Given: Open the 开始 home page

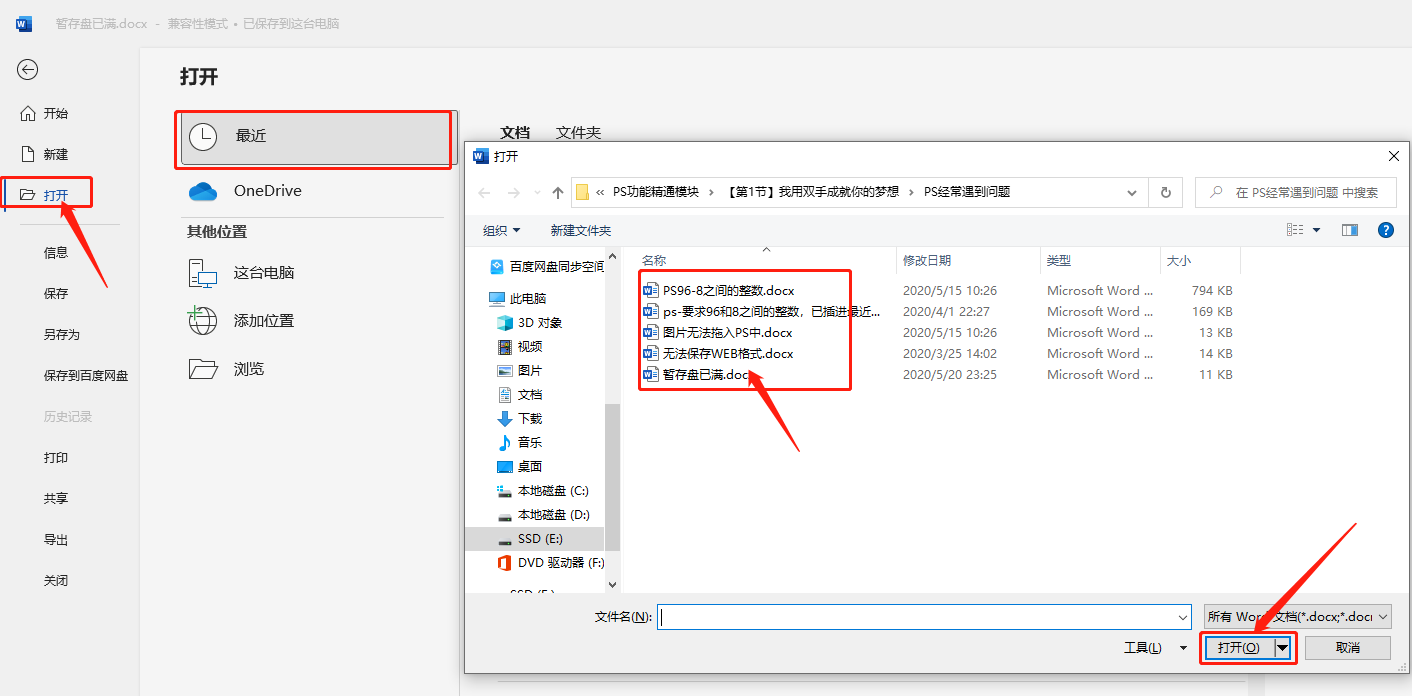Looking at the screenshot, I should (x=45, y=113).
